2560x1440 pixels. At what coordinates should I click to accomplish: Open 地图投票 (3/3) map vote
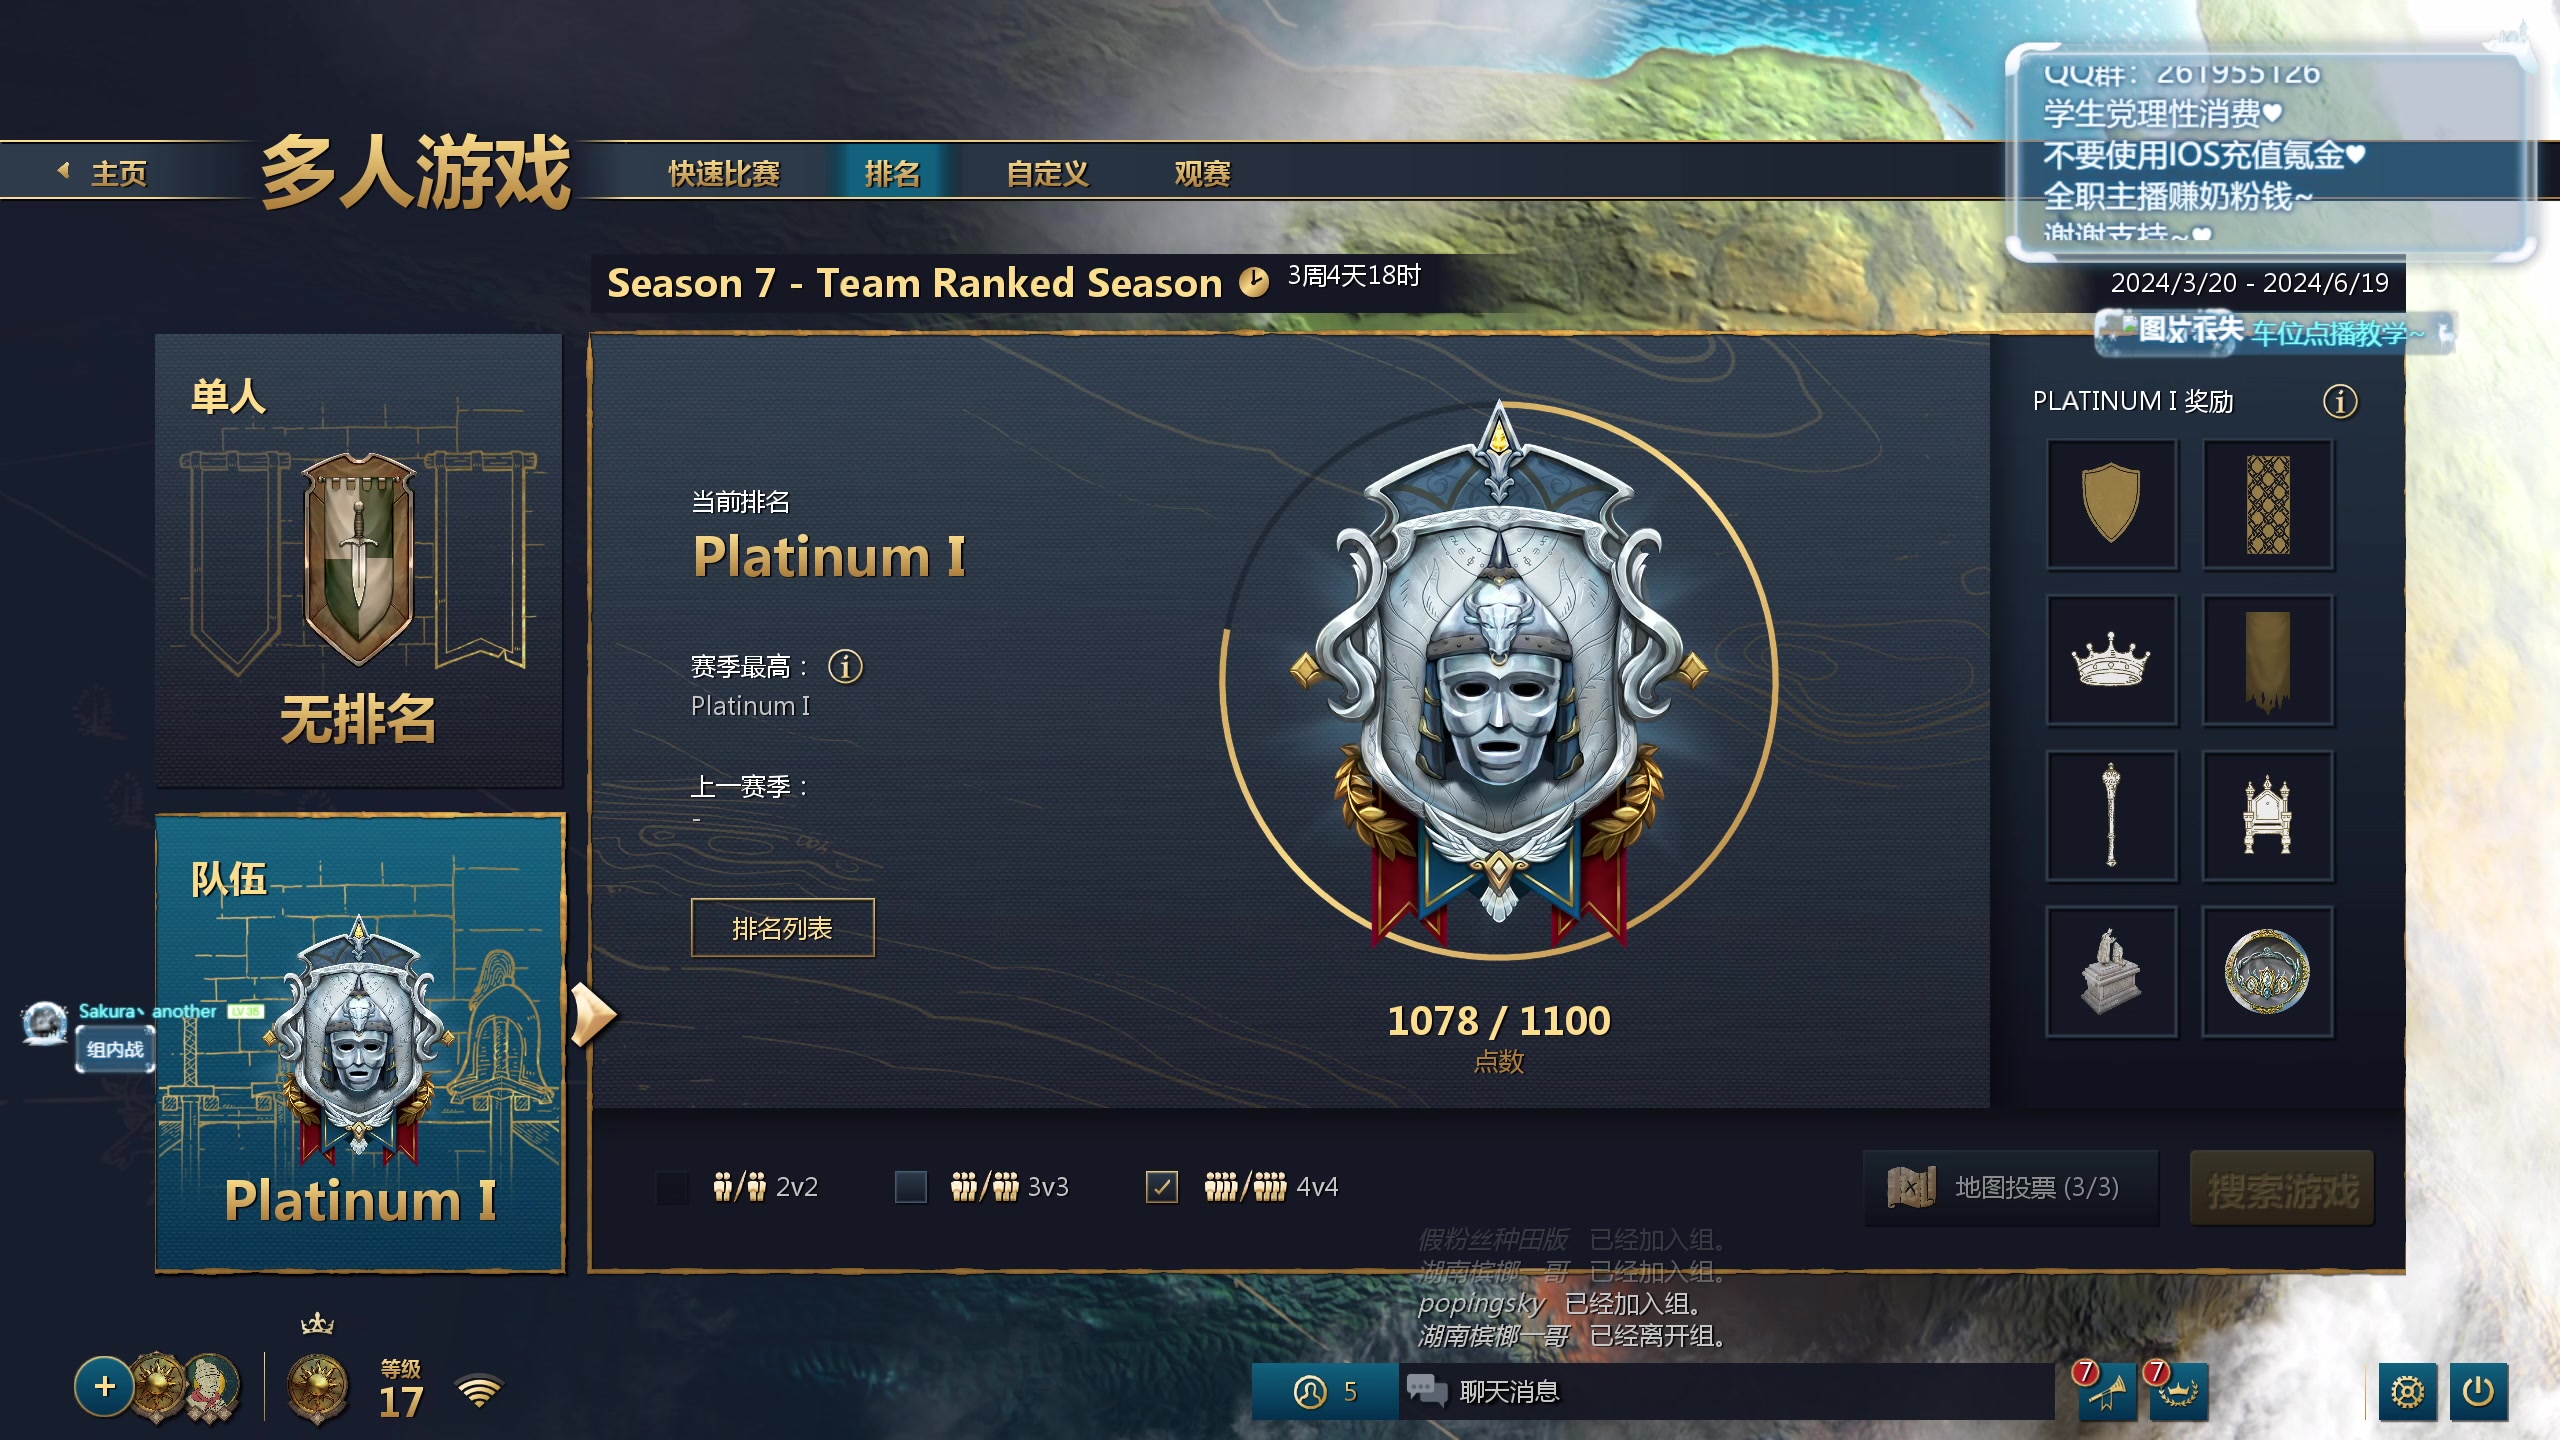[2011, 1188]
